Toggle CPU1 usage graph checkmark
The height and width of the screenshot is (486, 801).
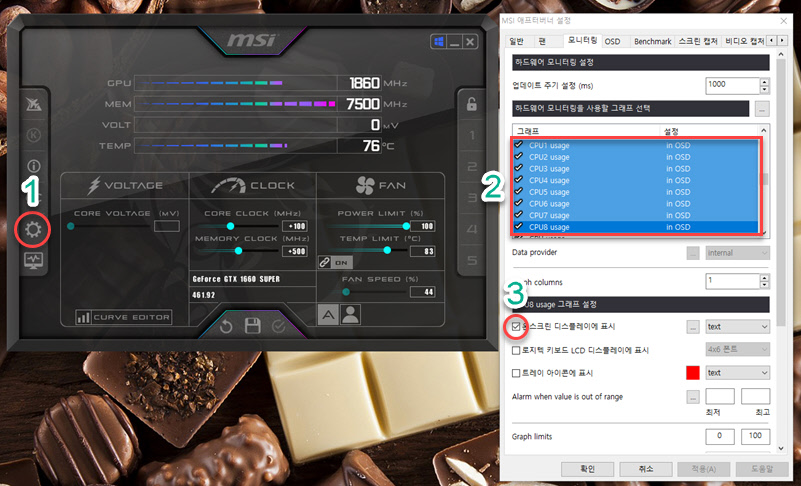click(x=519, y=145)
